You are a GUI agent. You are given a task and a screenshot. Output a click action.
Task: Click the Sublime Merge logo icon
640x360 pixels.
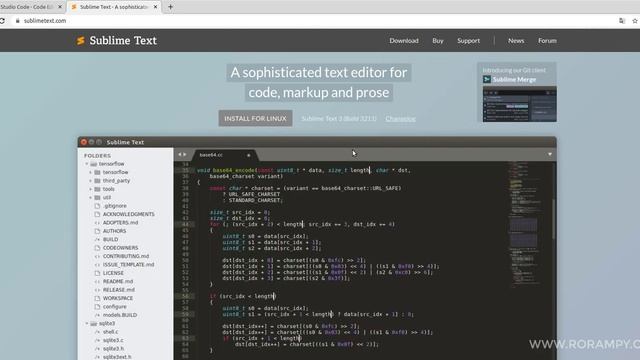coord(487,79)
